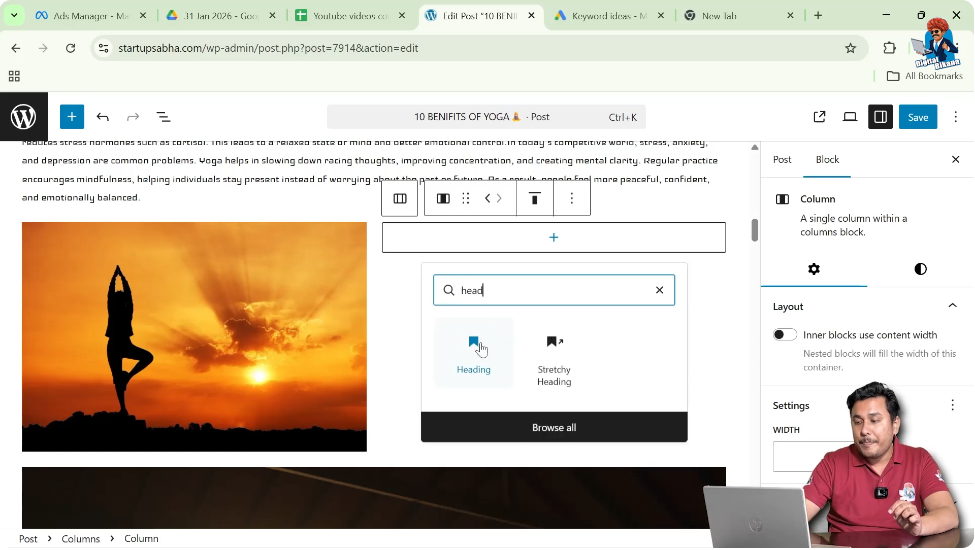Image resolution: width=975 pixels, height=550 pixels.
Task: Click the Column block type icon
Action: click(443, 198)
